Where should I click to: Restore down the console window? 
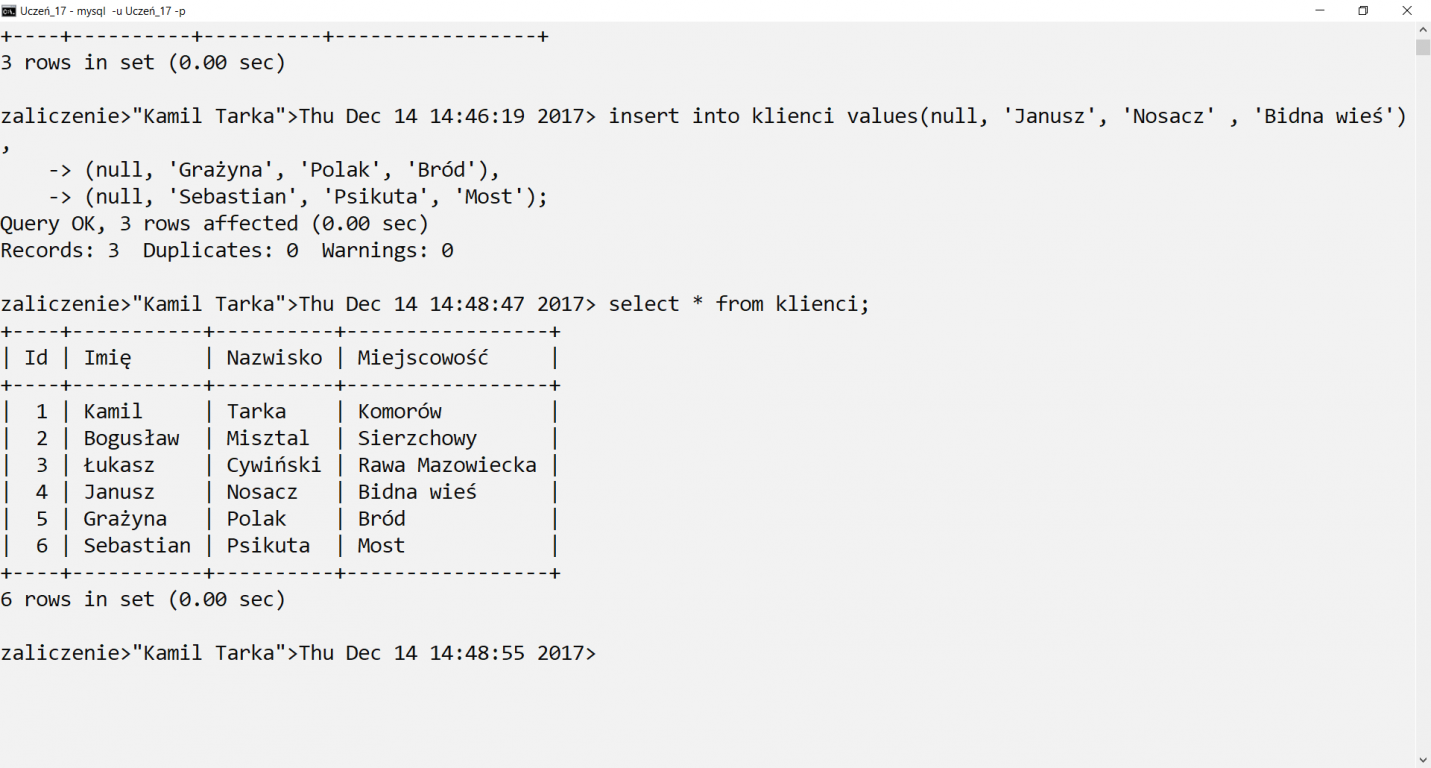[x=1363, y=10]
